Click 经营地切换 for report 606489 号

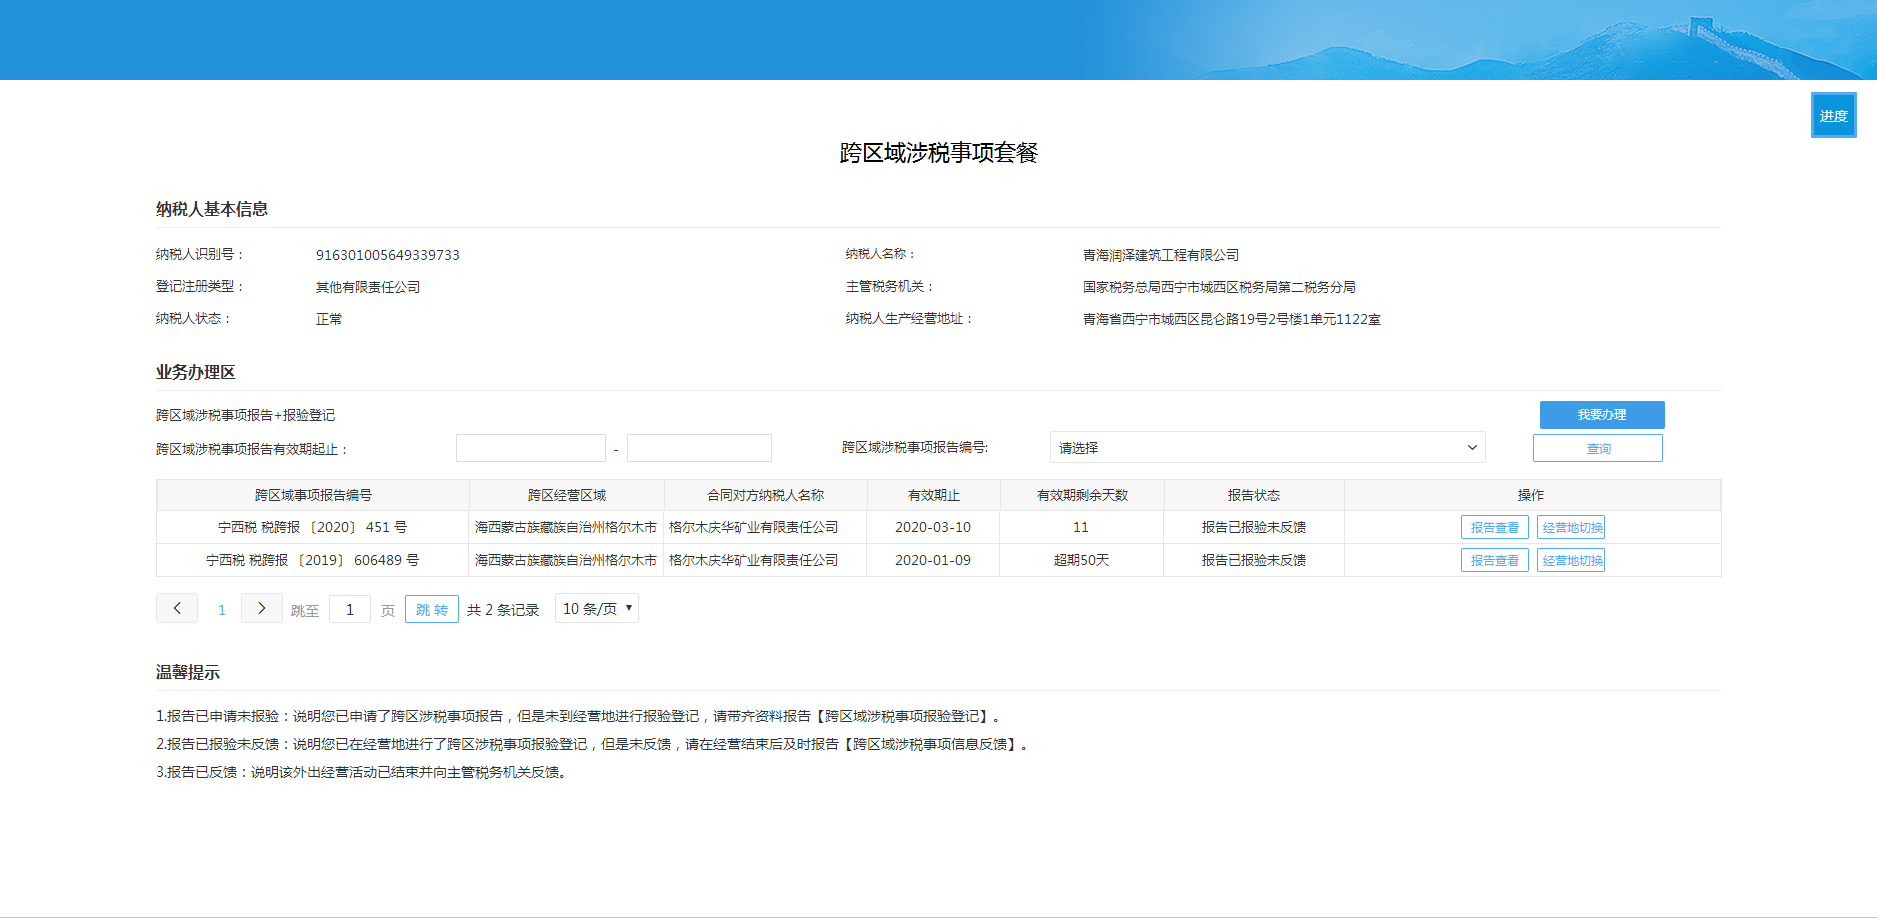point(1571,561)
